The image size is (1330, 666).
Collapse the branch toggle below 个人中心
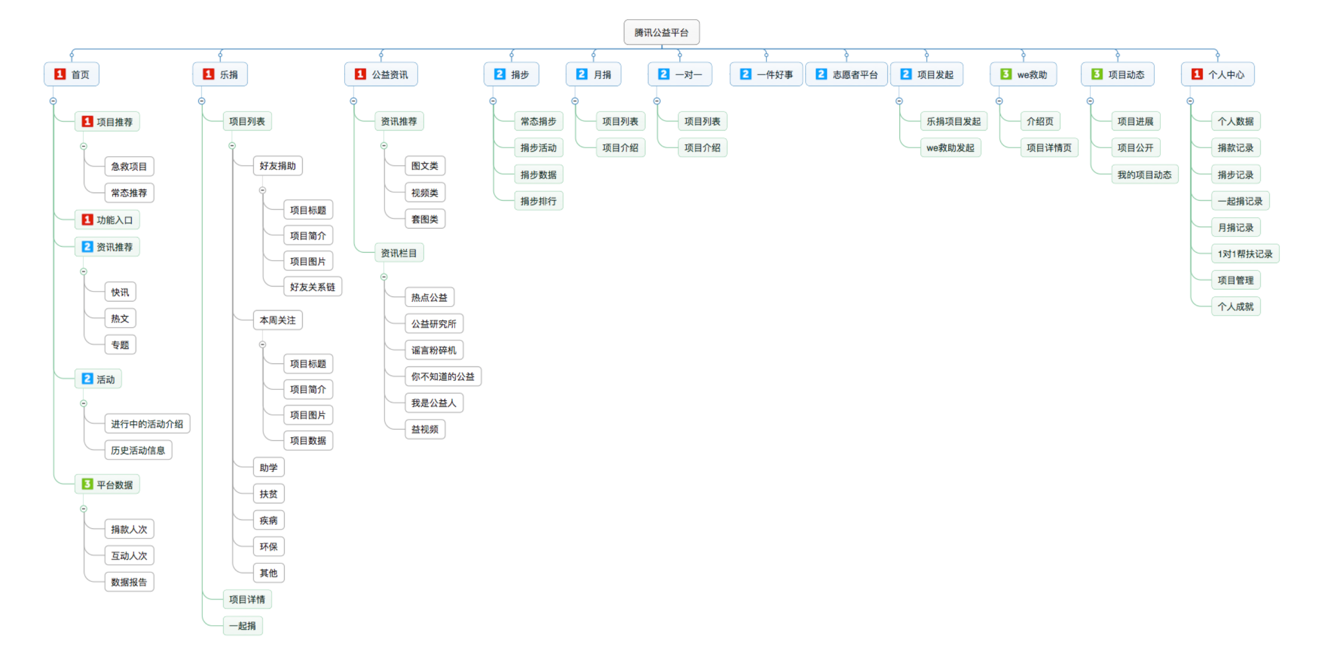point(1190,101)
